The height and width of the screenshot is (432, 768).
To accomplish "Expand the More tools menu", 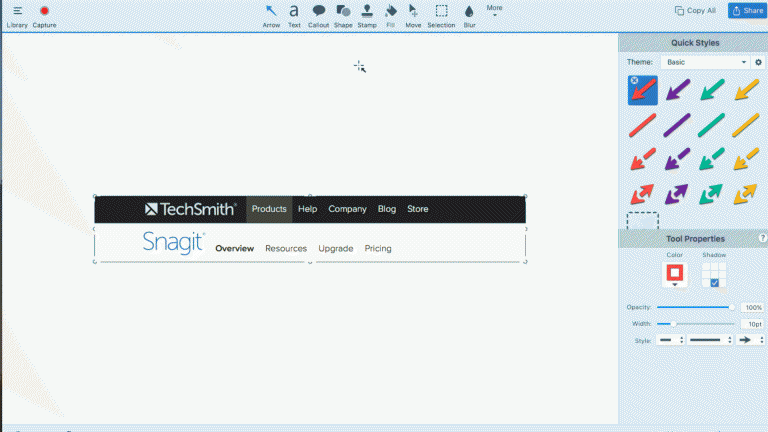I will 494,10.
